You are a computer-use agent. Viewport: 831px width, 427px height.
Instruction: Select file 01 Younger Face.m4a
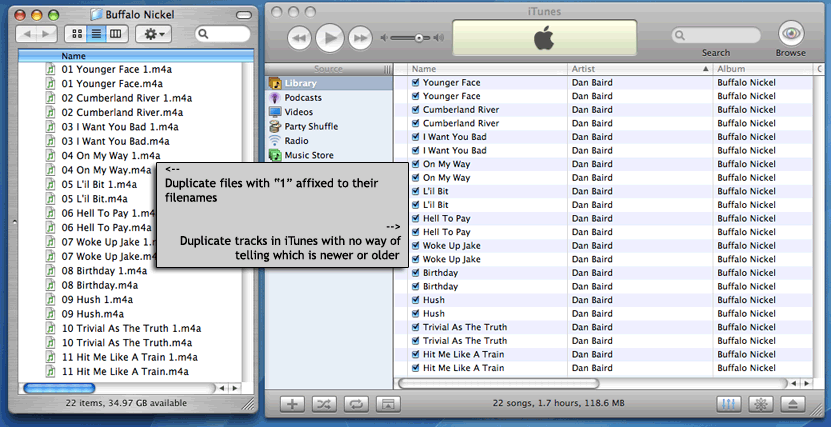tap(112, 84)
